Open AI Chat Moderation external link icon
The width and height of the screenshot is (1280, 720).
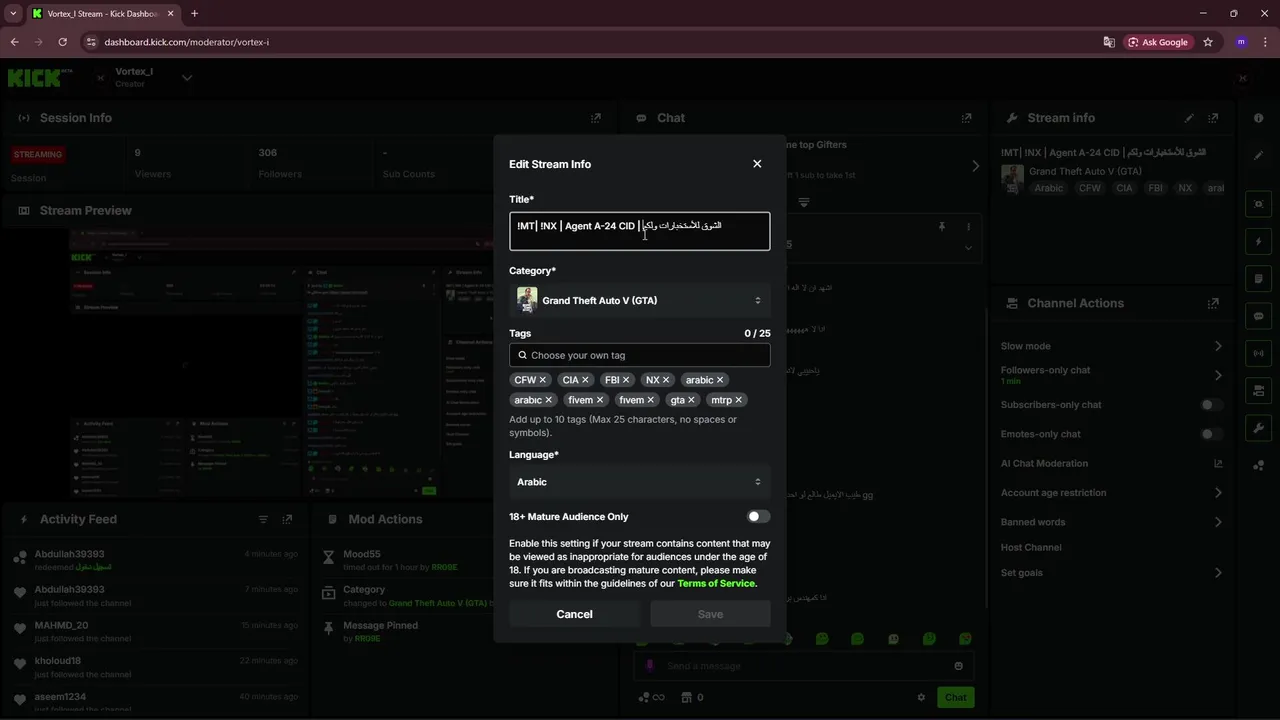pos(1218,464)
